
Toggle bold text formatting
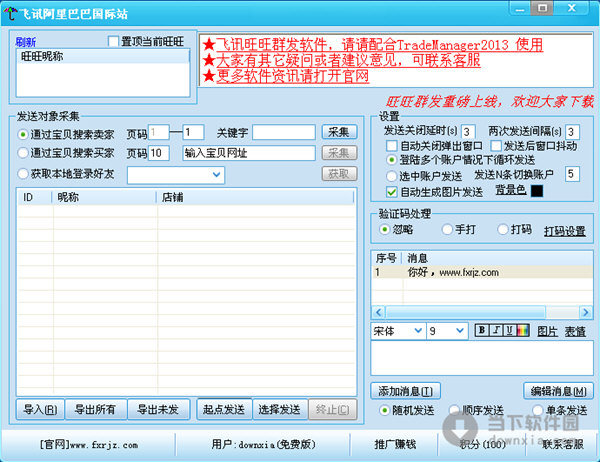482,330
